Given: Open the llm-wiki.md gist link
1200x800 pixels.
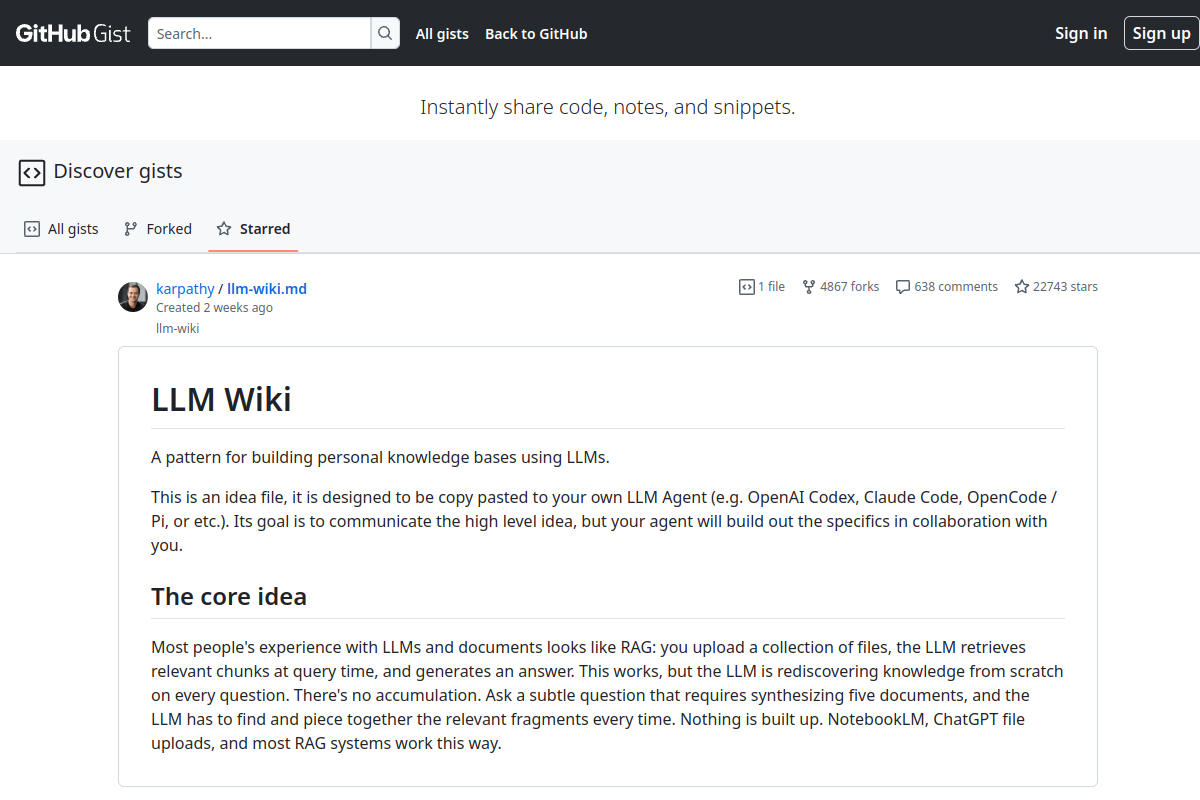Looking at the screenshot, I should (267, 289).
